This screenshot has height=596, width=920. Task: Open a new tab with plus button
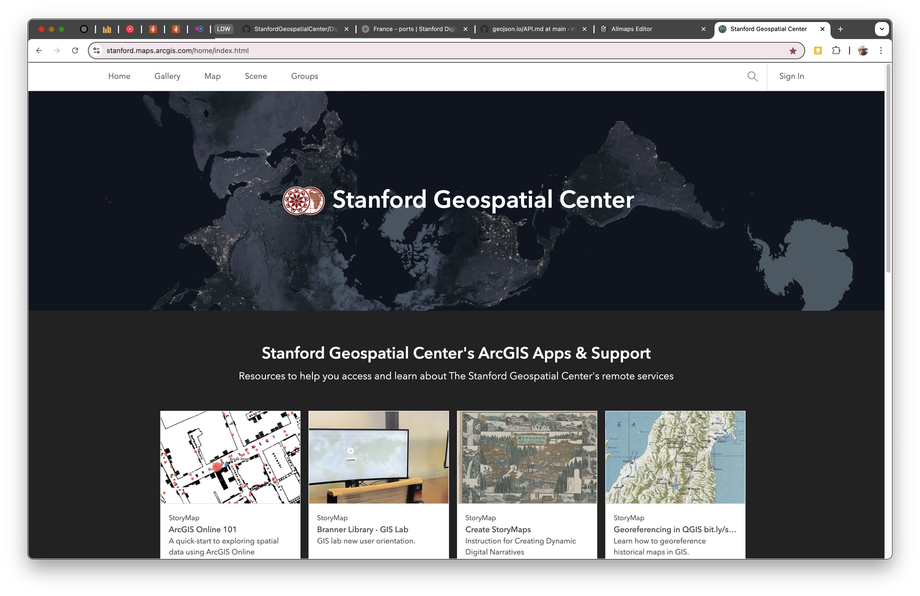840,29
